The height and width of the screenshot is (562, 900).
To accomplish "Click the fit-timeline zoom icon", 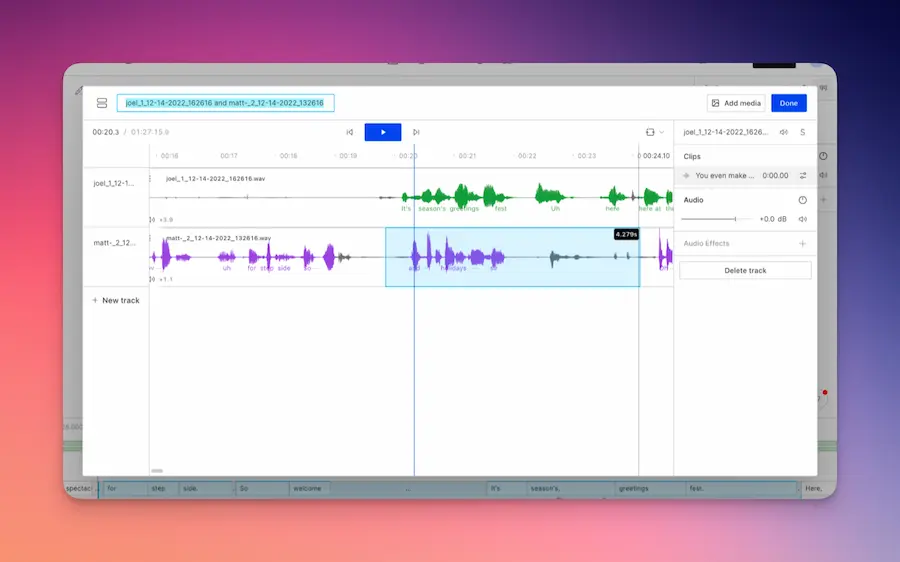I will pyautogui.click(x=650, y=132).
